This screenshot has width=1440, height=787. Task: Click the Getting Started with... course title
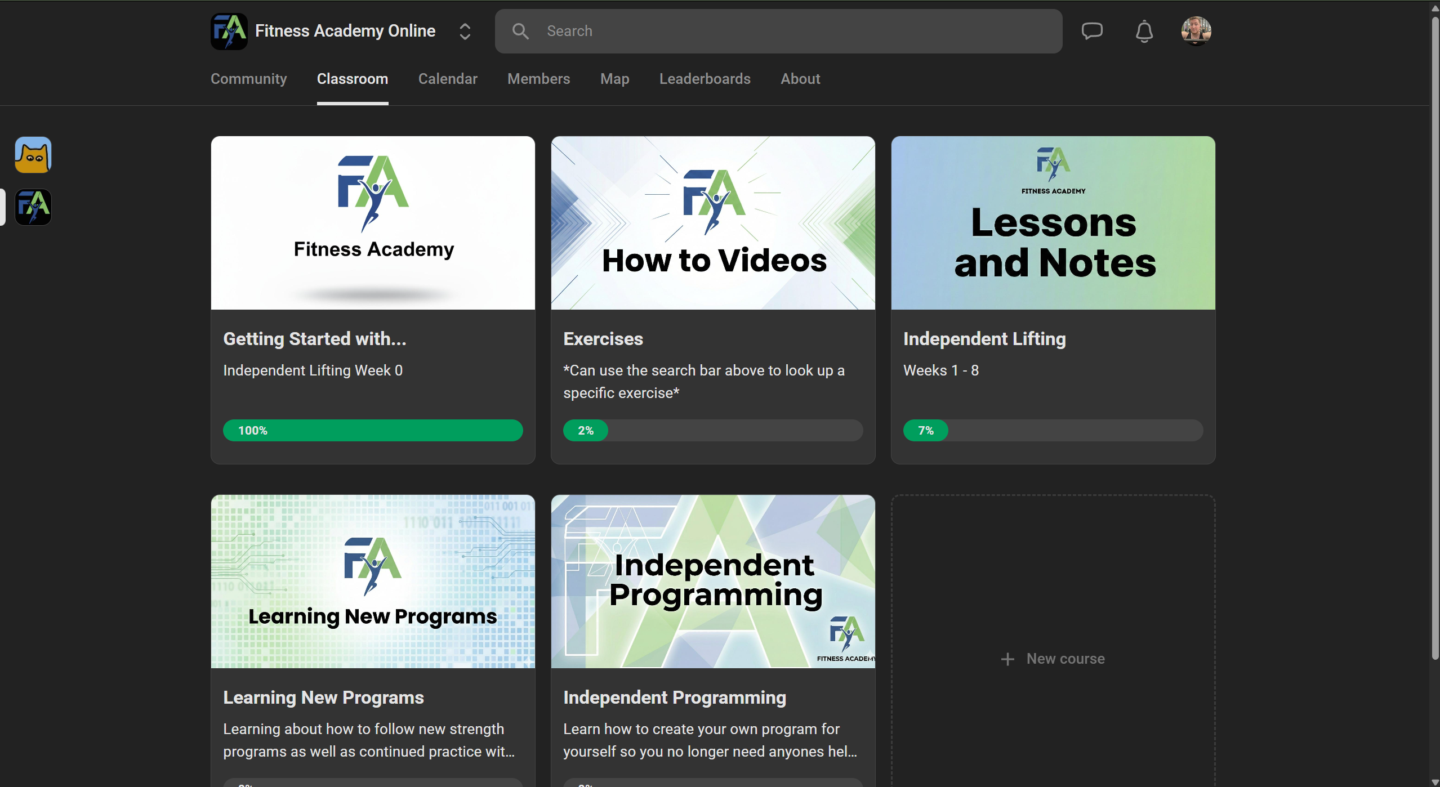[x=315, y=339]
